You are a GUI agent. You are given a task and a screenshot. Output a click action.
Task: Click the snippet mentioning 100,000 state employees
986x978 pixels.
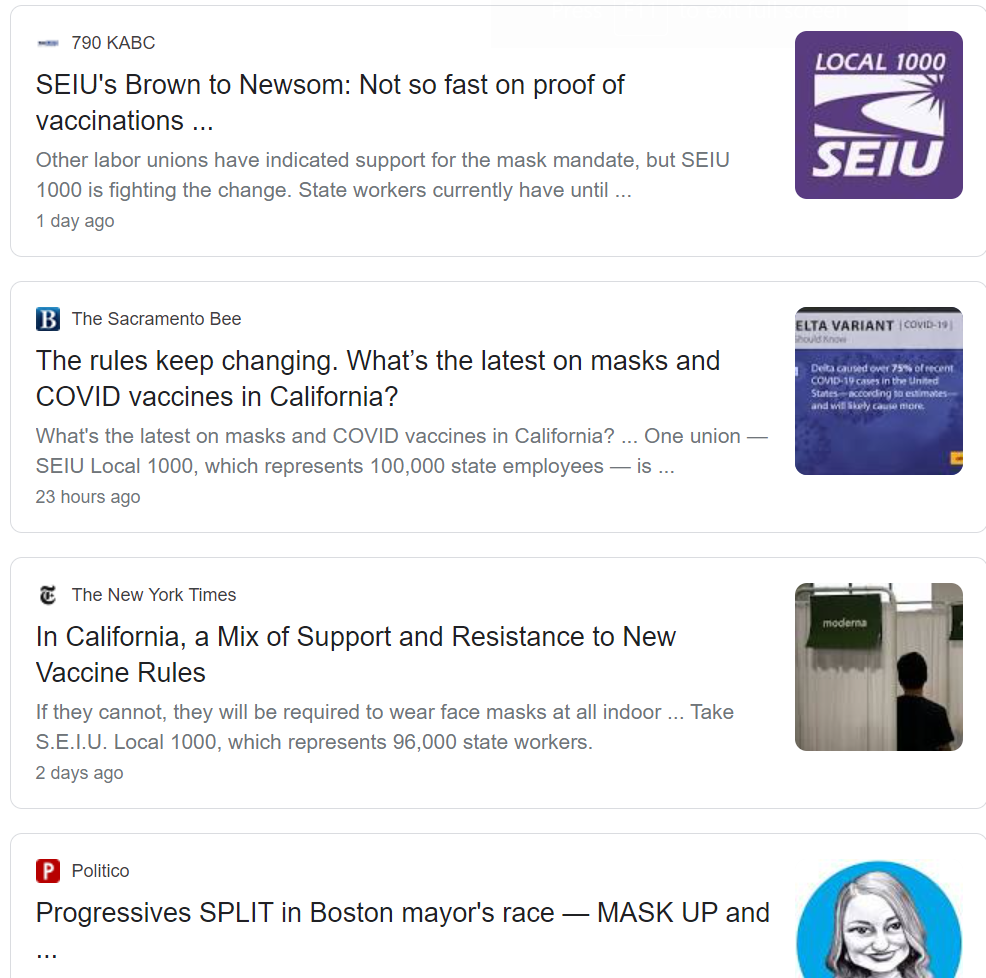[402, 451]
